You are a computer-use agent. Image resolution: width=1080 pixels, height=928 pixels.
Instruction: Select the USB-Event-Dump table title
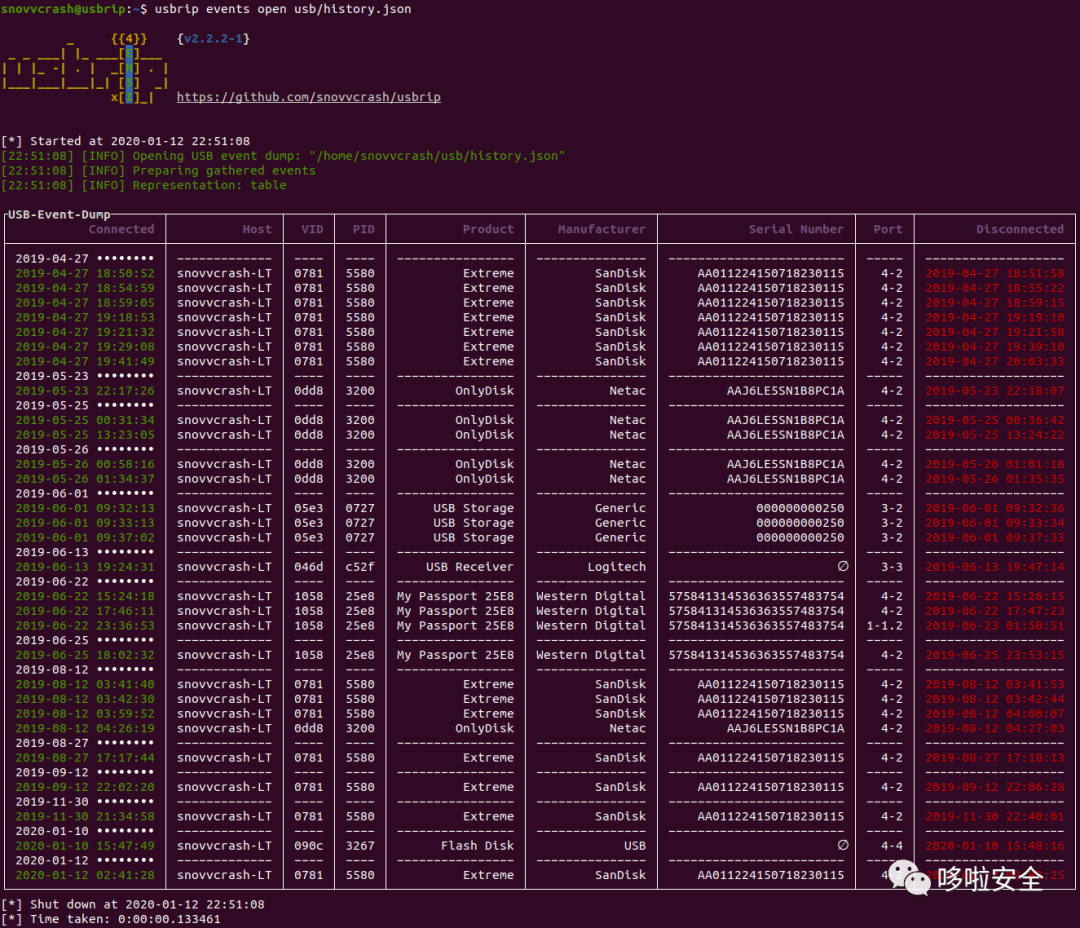click(x=59, y=215)
